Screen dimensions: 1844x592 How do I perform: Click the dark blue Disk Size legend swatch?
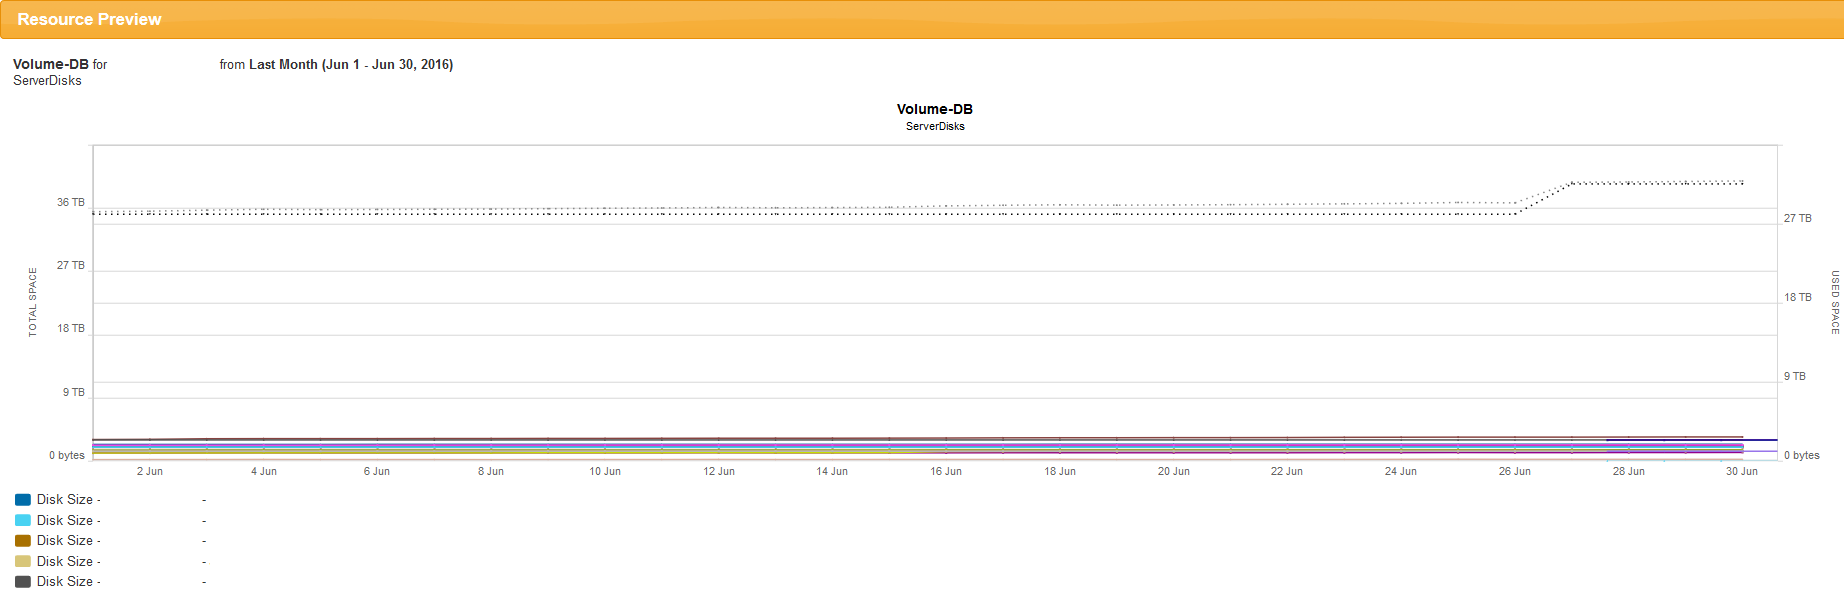coord(23,500)
